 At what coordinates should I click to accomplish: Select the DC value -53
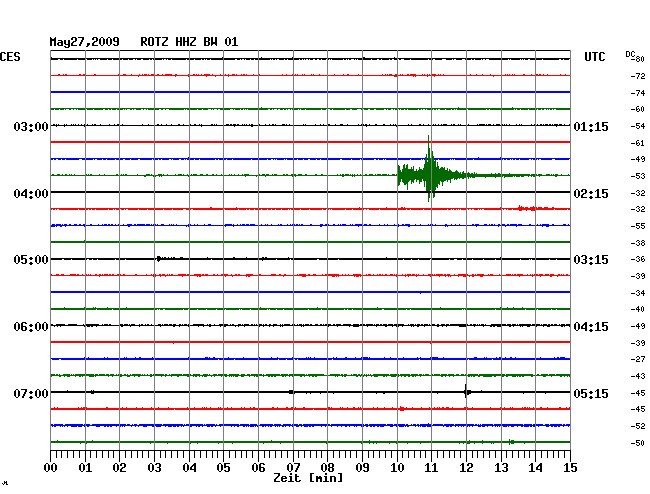[x=638, y=176]
